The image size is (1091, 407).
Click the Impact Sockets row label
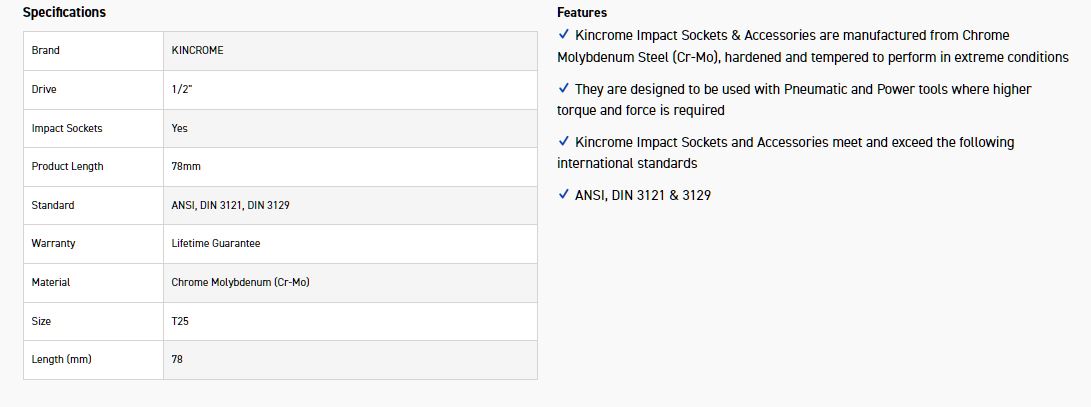point(67,128)
